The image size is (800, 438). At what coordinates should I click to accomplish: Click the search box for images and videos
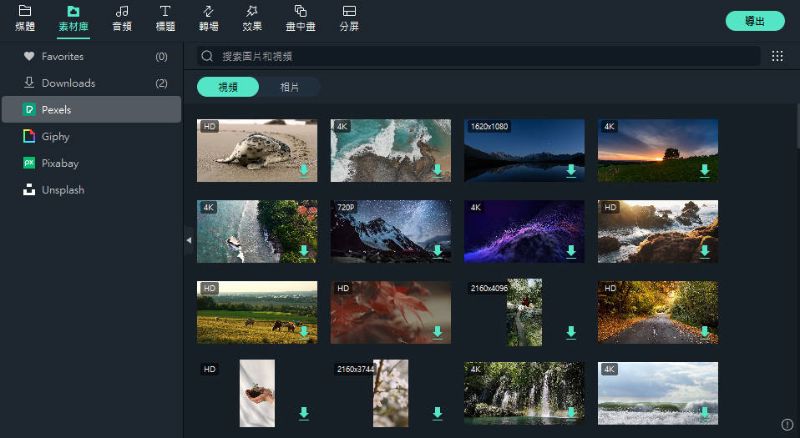[479, 56]
